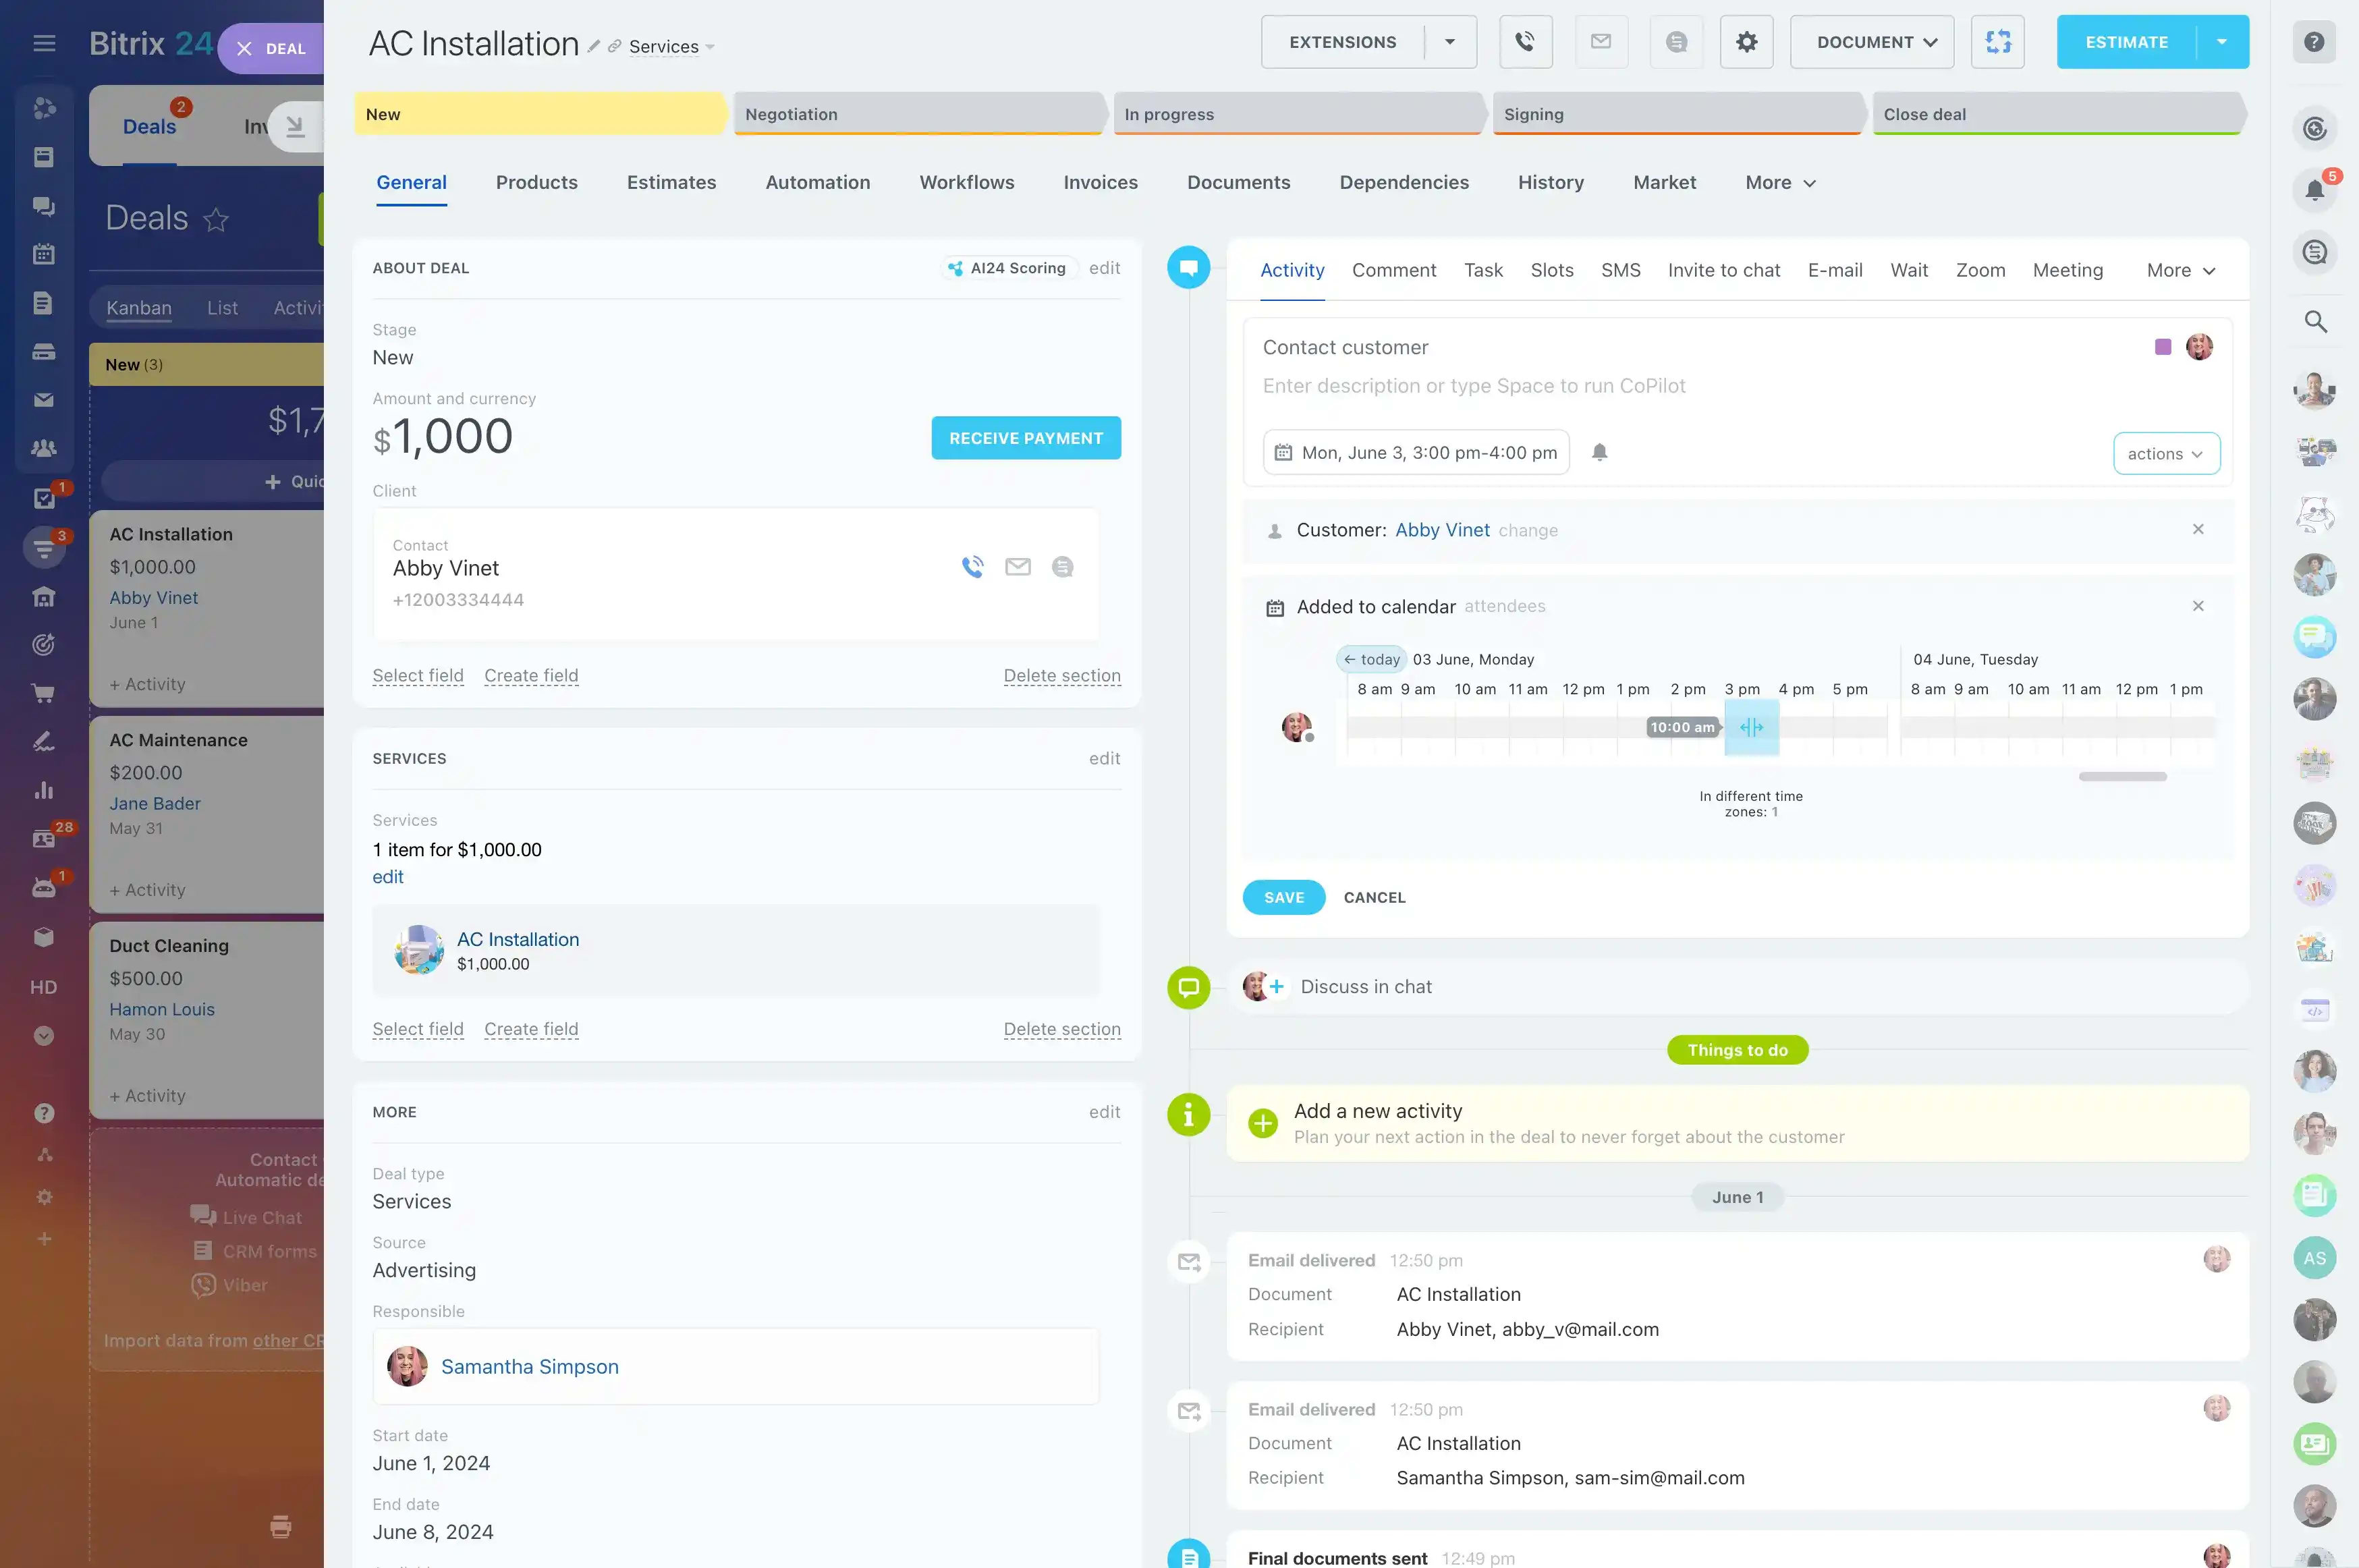Click the help question mark icon
The width and height of the screenshot is (2359, 1568).
2314,42
